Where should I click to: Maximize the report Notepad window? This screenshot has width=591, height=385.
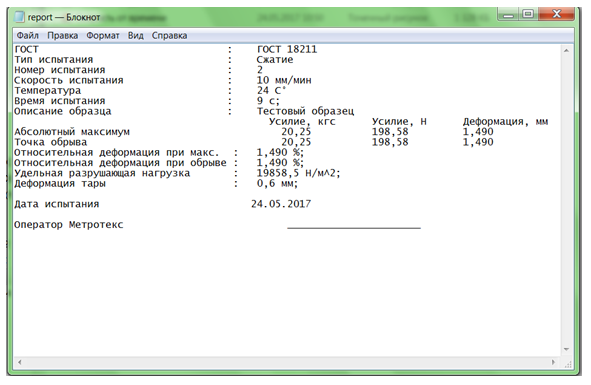528,14
